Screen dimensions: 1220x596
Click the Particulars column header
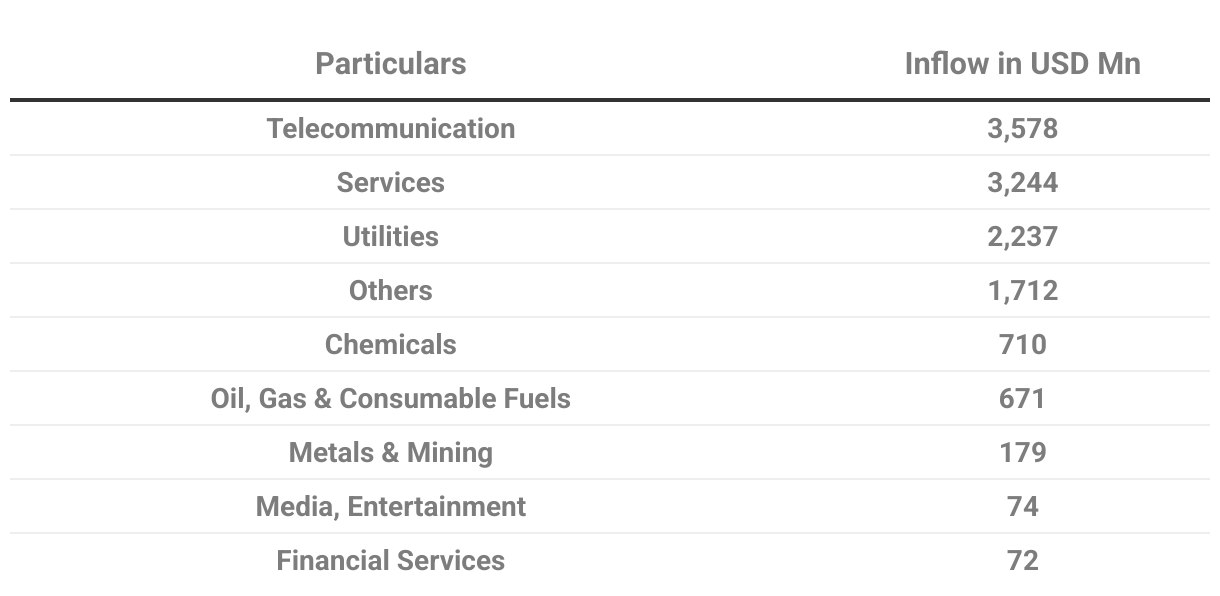390,64
